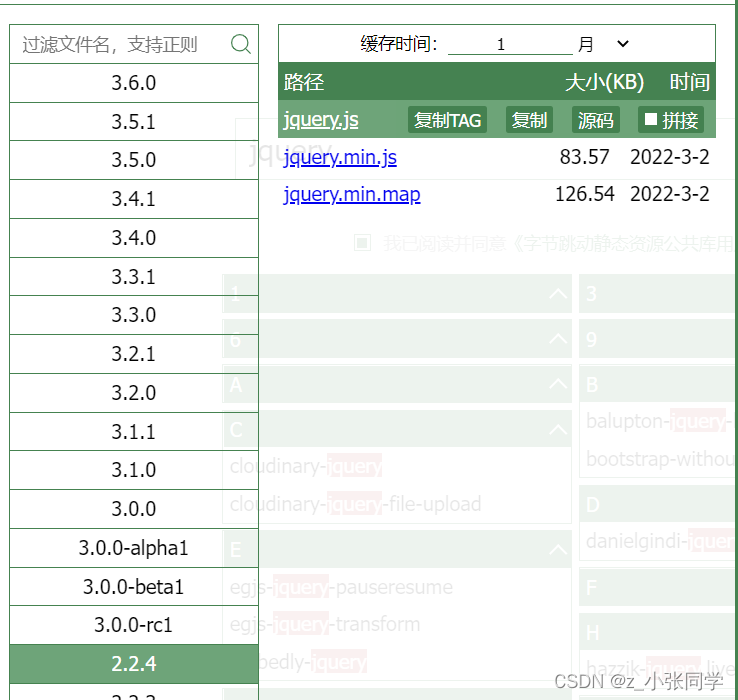Screen dimensions: 738x700
Task: Select version 3.6.0 in list
Action: (x=134, y=83)
